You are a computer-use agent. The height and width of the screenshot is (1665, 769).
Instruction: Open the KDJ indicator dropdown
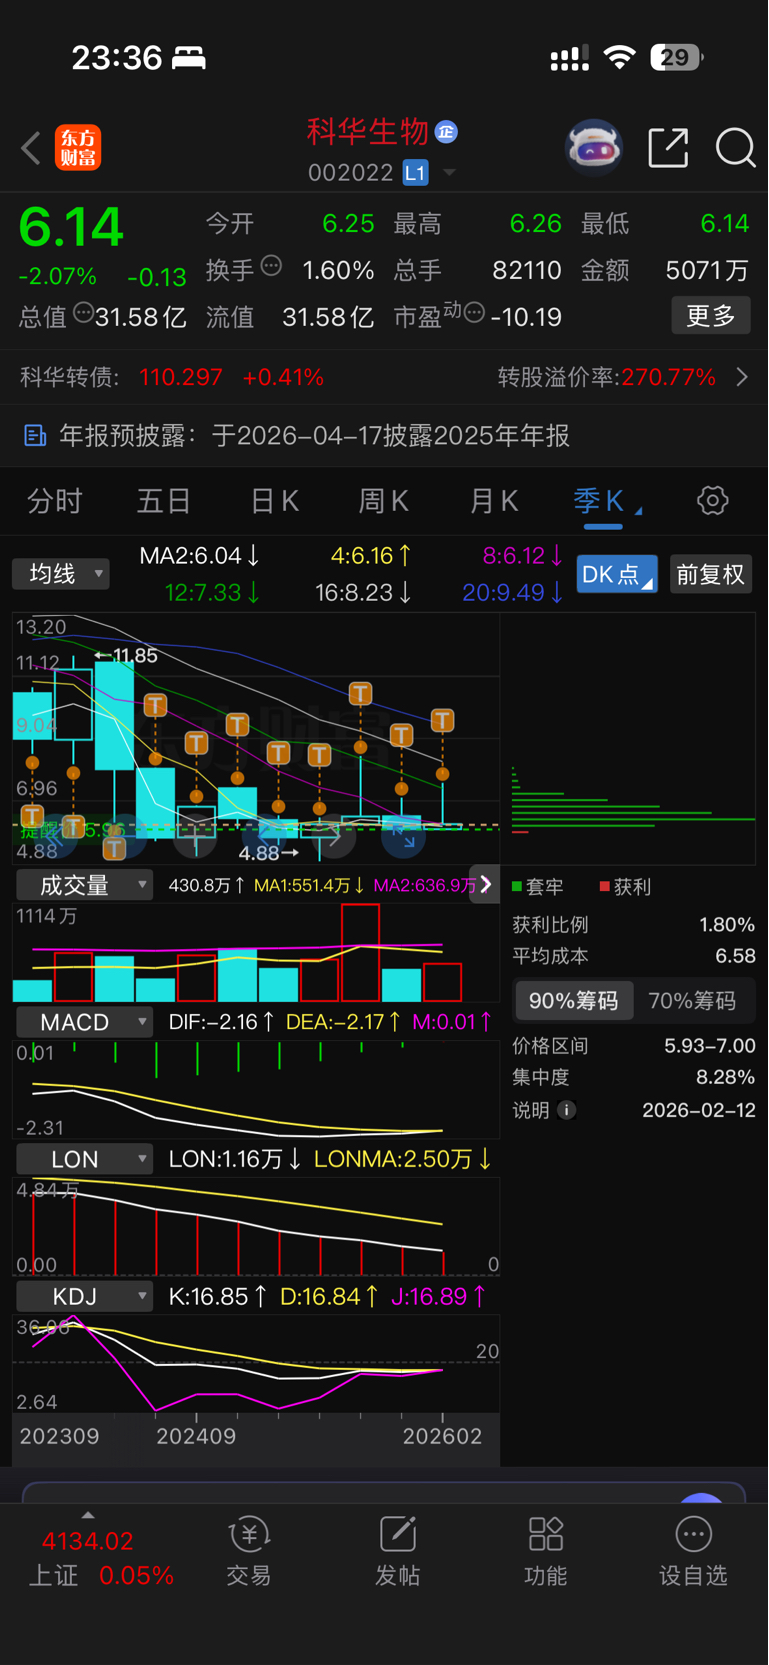(x=84, y=1297)
